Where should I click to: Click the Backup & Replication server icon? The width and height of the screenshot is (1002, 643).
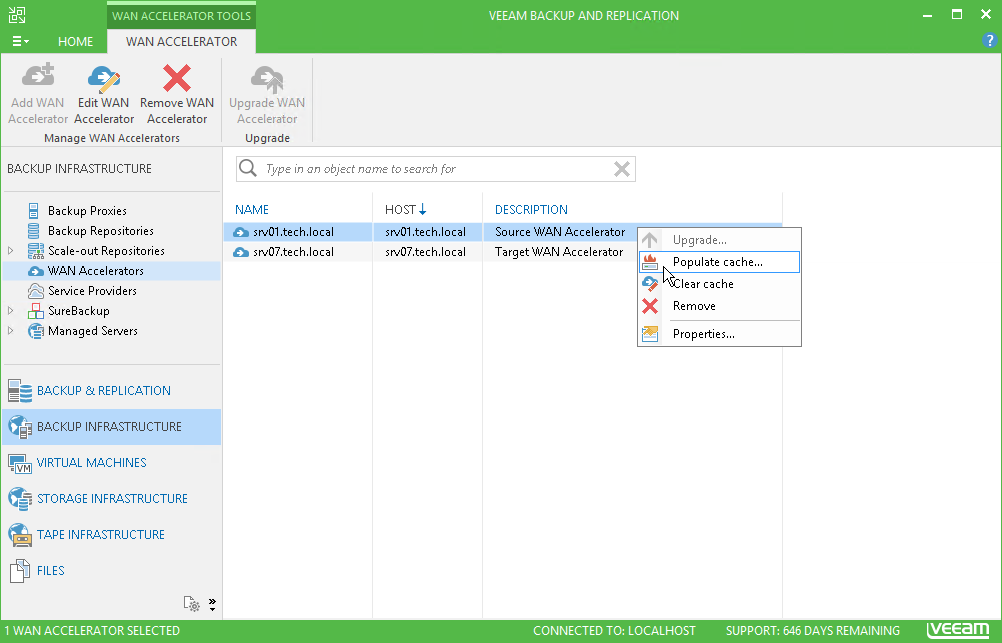point(20,391)
